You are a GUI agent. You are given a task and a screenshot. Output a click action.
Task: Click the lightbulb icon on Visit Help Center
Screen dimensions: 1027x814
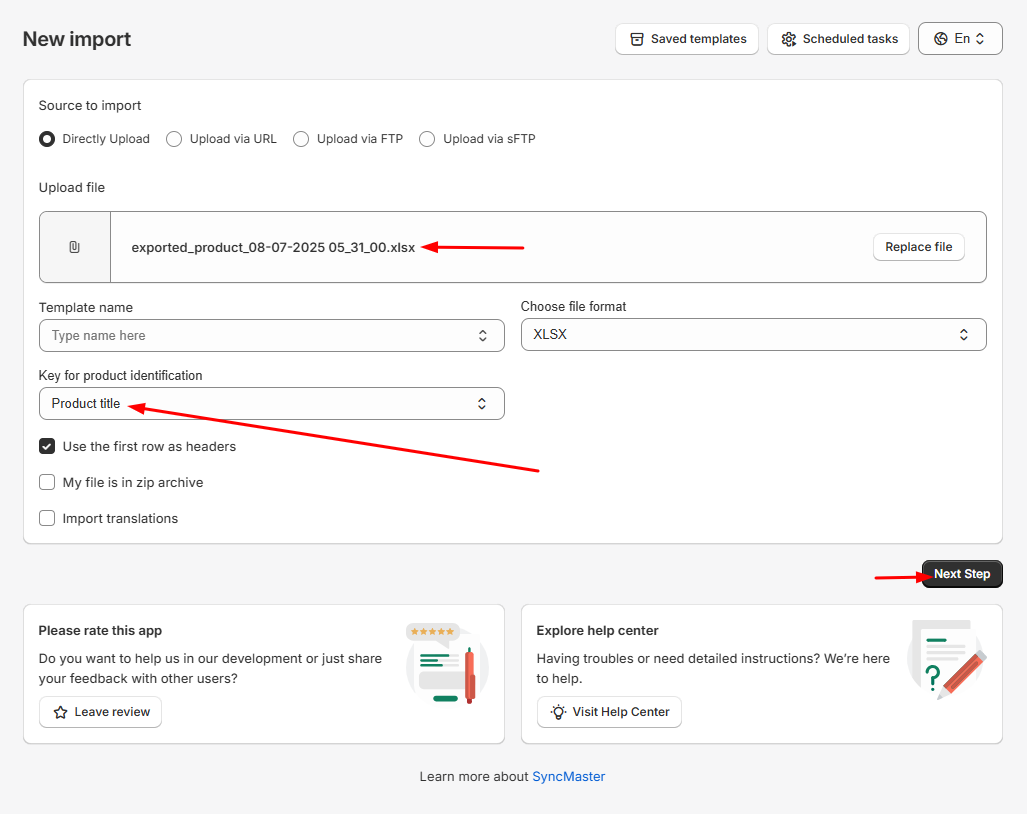click(x=558, y=712)
